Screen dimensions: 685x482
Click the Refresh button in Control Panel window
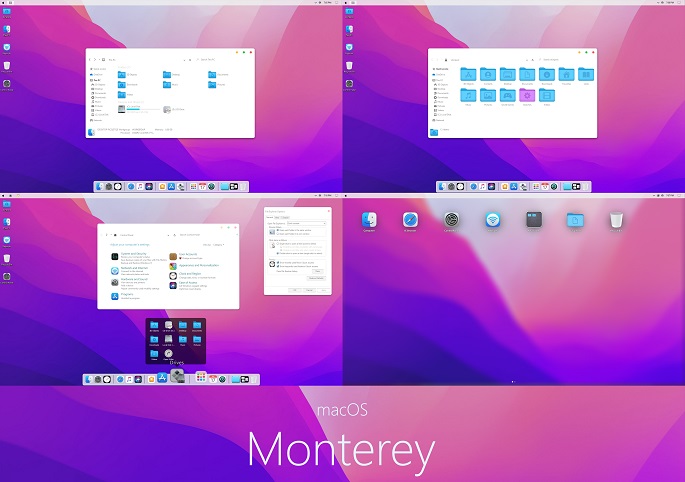click(x=174, y=235)
